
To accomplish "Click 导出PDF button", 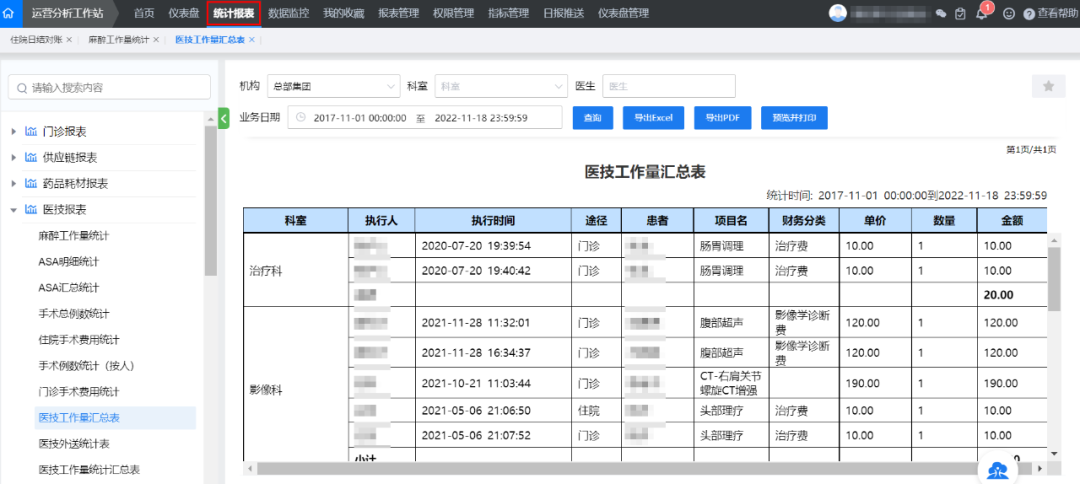I will click(x=722, y=118).
